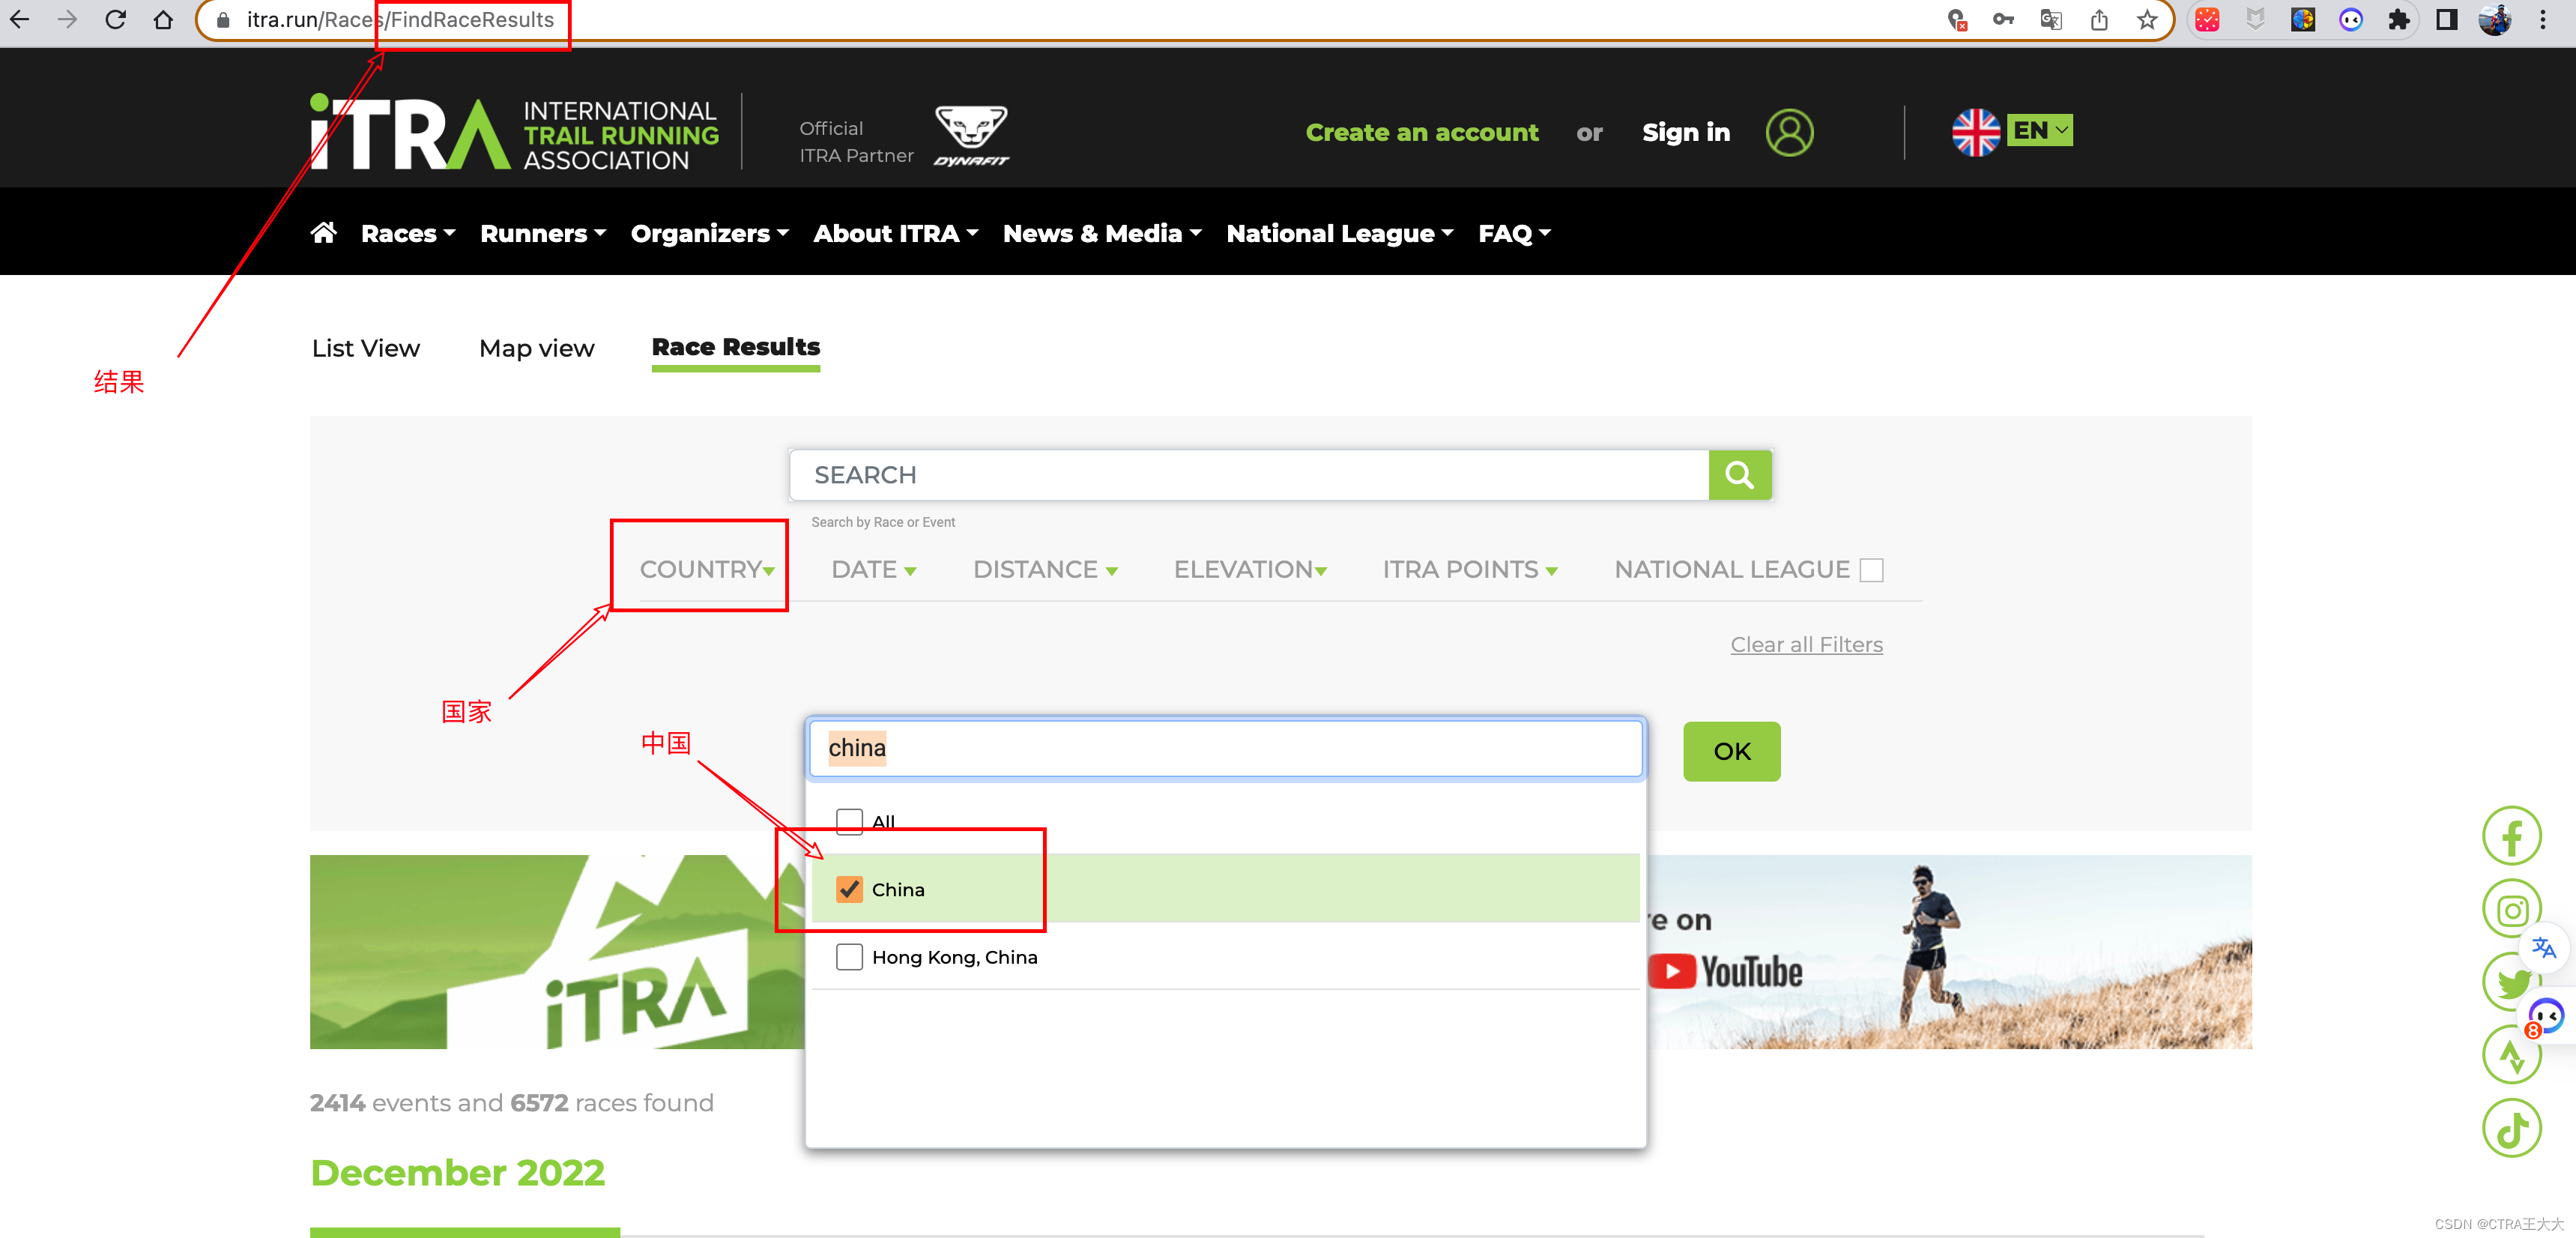Open ITRA Twitter page icon

point(2511,982)
